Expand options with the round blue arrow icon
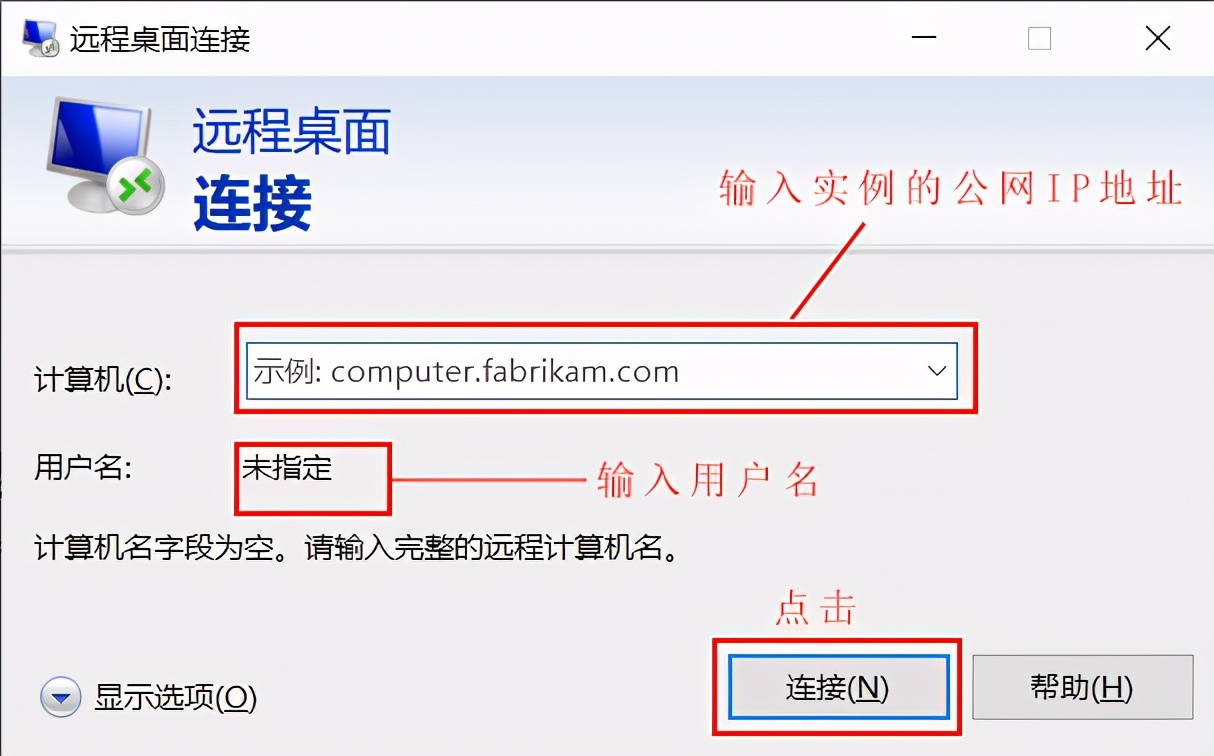 click(60, 697)
